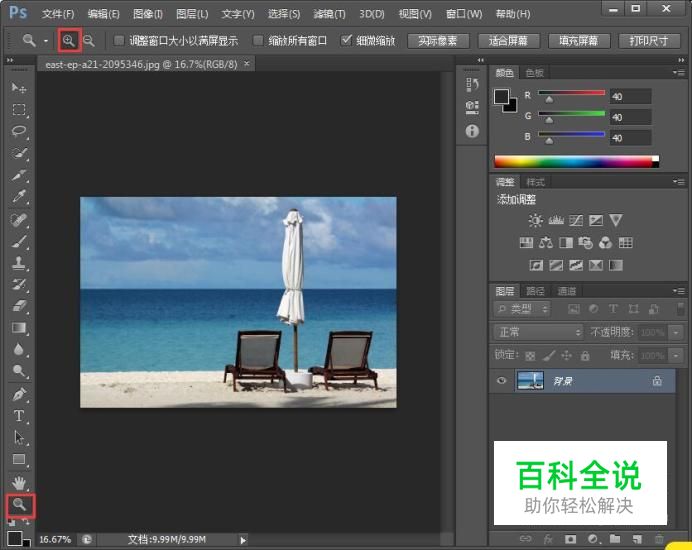
Task: Enable 调整窗口大小以满屏显示 checkbox
Action: click(x=120, y=41)
